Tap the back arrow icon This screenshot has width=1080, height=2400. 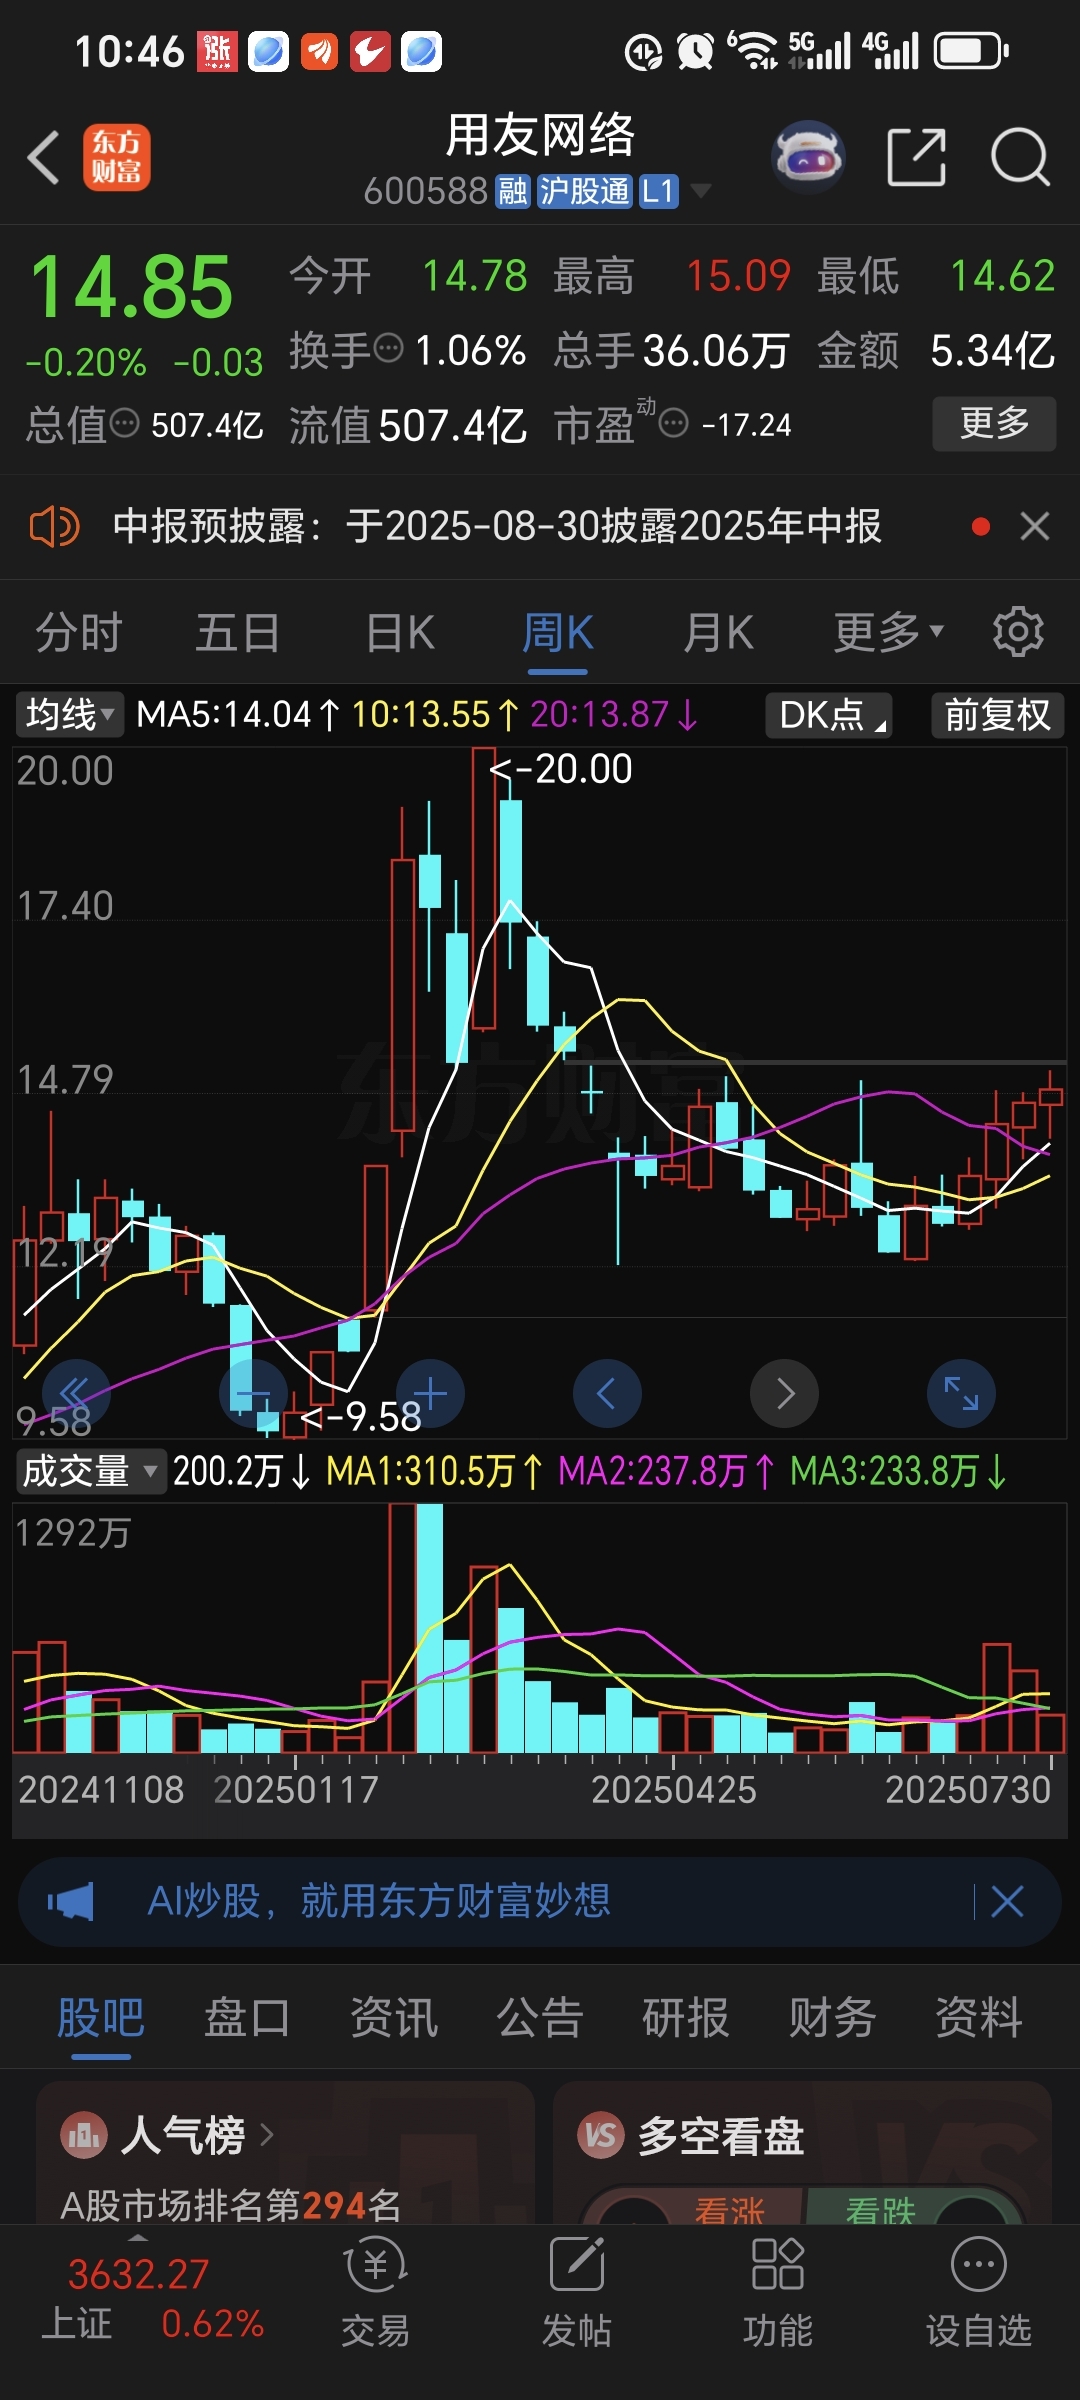click(x=44, y=158)
